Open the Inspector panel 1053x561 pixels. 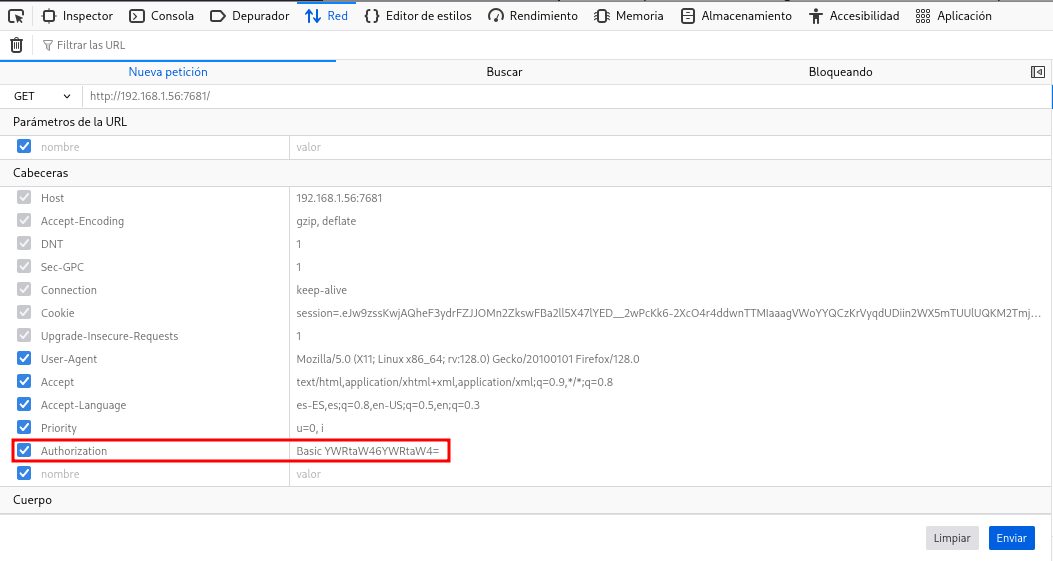pyautogui.click(x=78, y=16)
